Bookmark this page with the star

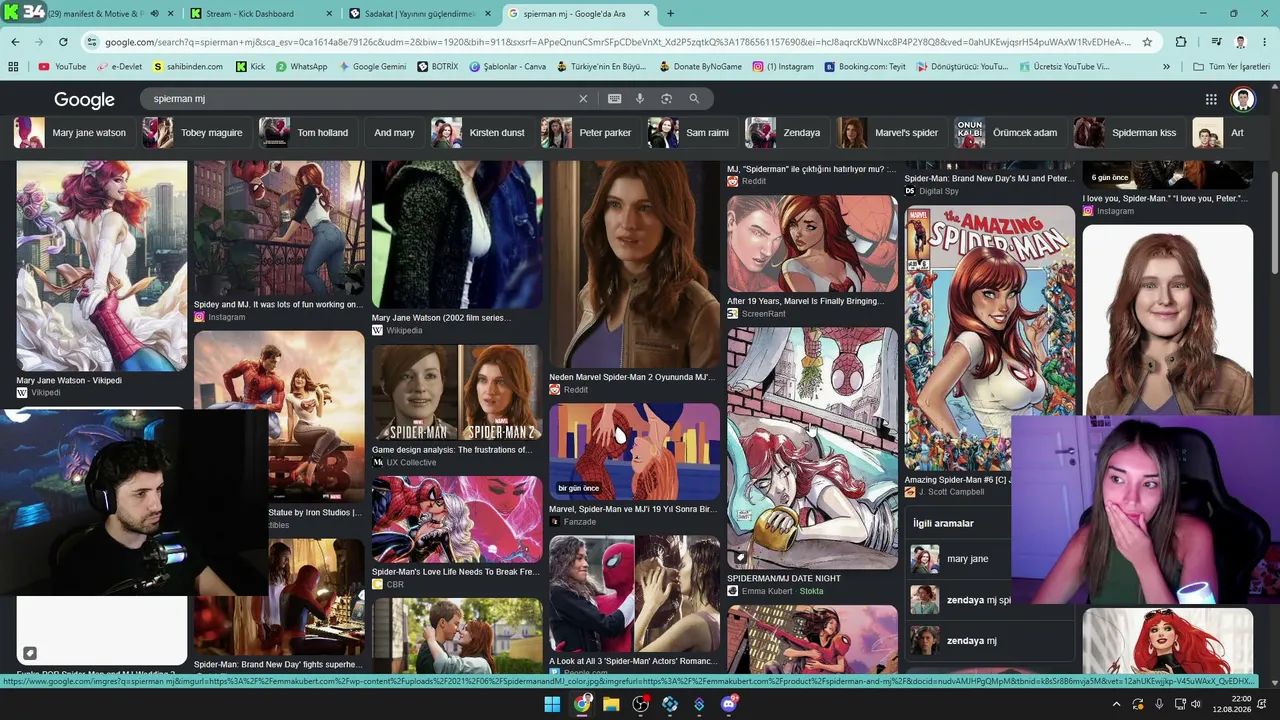pyautogui.click(x=1147, y=42)
